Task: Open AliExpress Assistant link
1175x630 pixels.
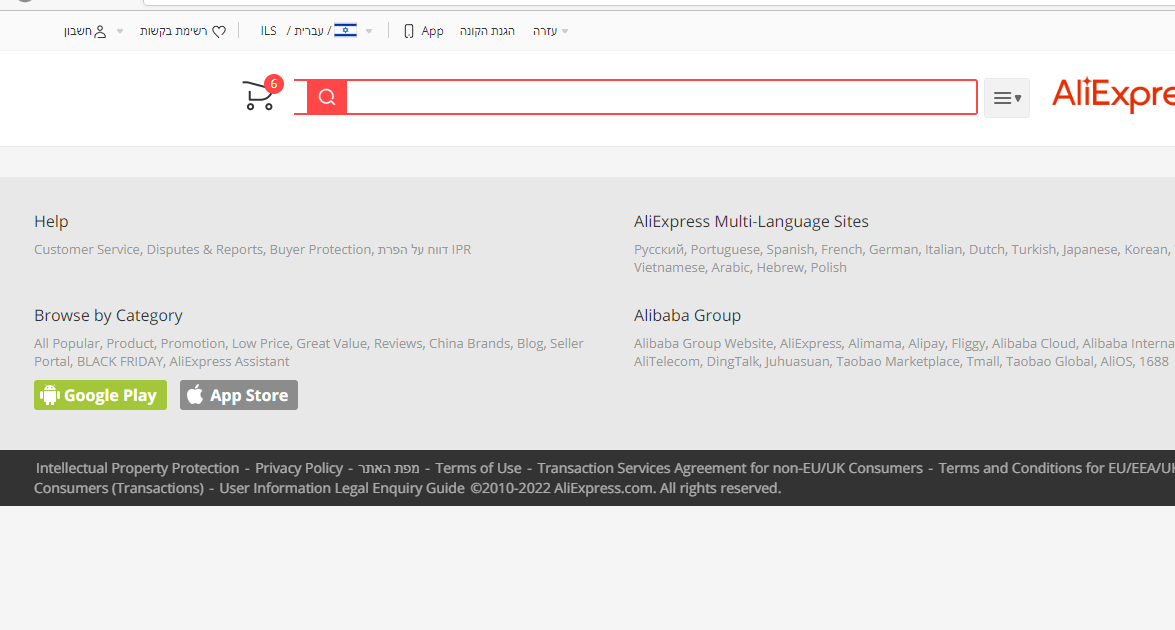Action: (x=229, y=361)
